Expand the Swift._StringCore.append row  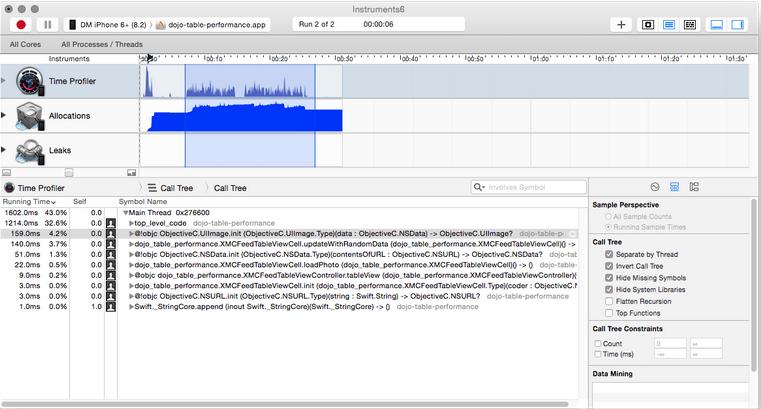(131, 307)
